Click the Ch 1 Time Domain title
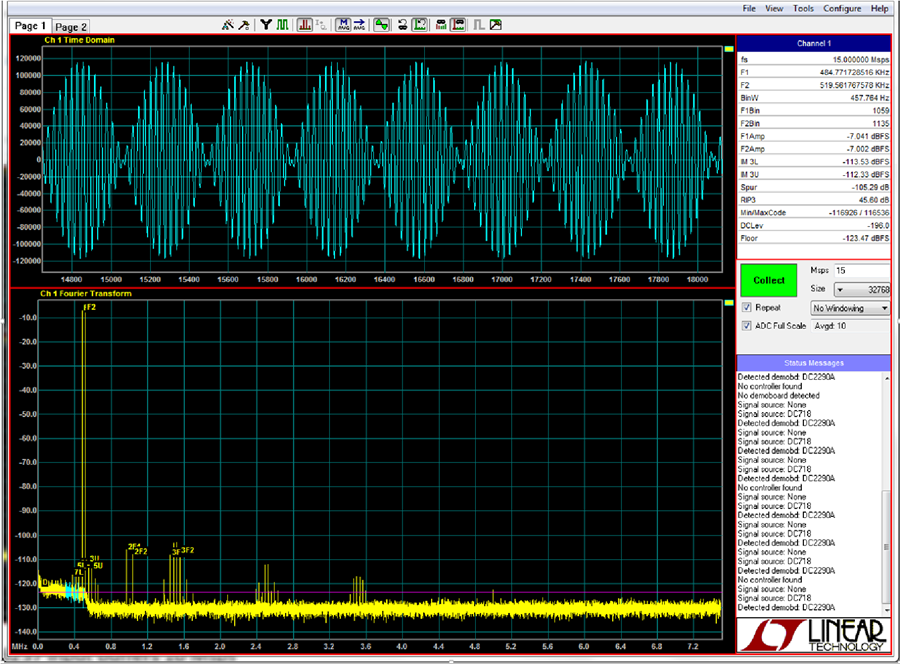Viewport: 900px width, 664px height. coord(79,40)
